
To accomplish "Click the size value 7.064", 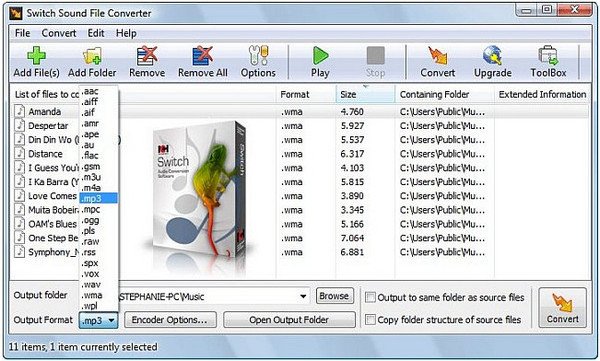I will coord(352,238).
